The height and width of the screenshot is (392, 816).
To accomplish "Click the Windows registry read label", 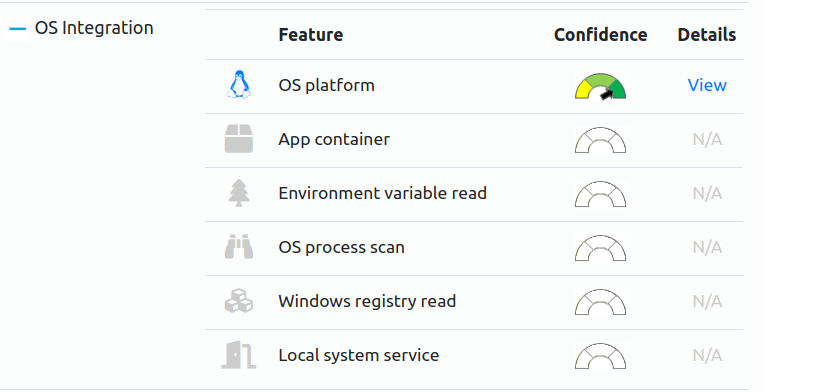I will click(x=367, y=301).
